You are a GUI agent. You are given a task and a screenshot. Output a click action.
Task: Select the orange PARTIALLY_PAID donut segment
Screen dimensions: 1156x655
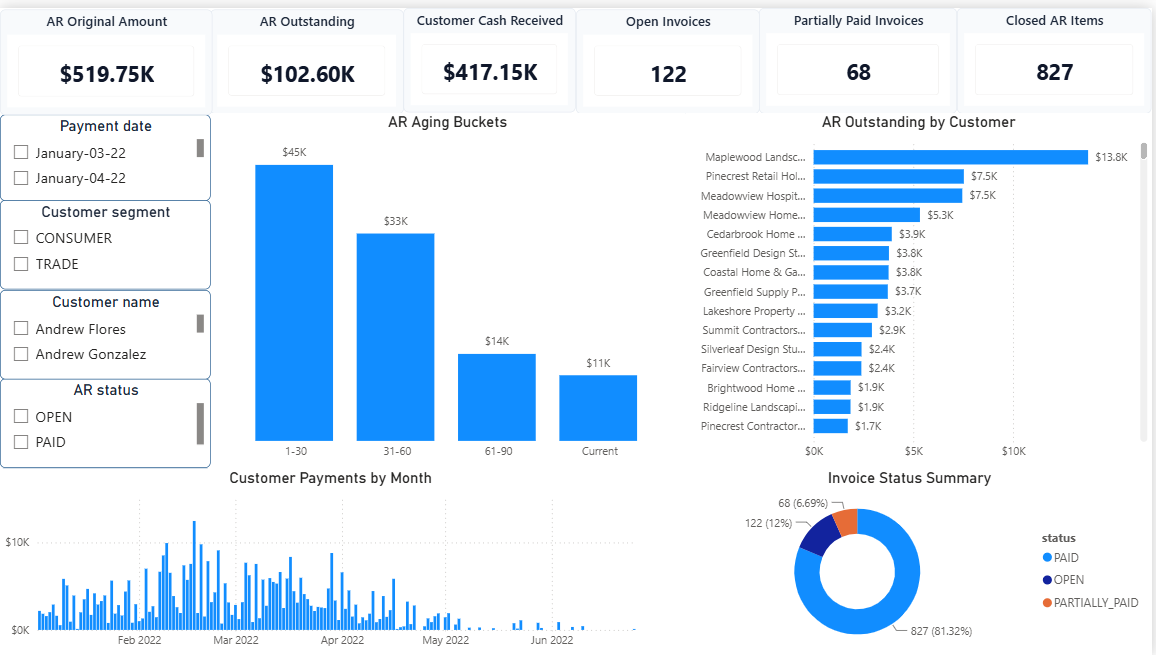click(847, 521)
